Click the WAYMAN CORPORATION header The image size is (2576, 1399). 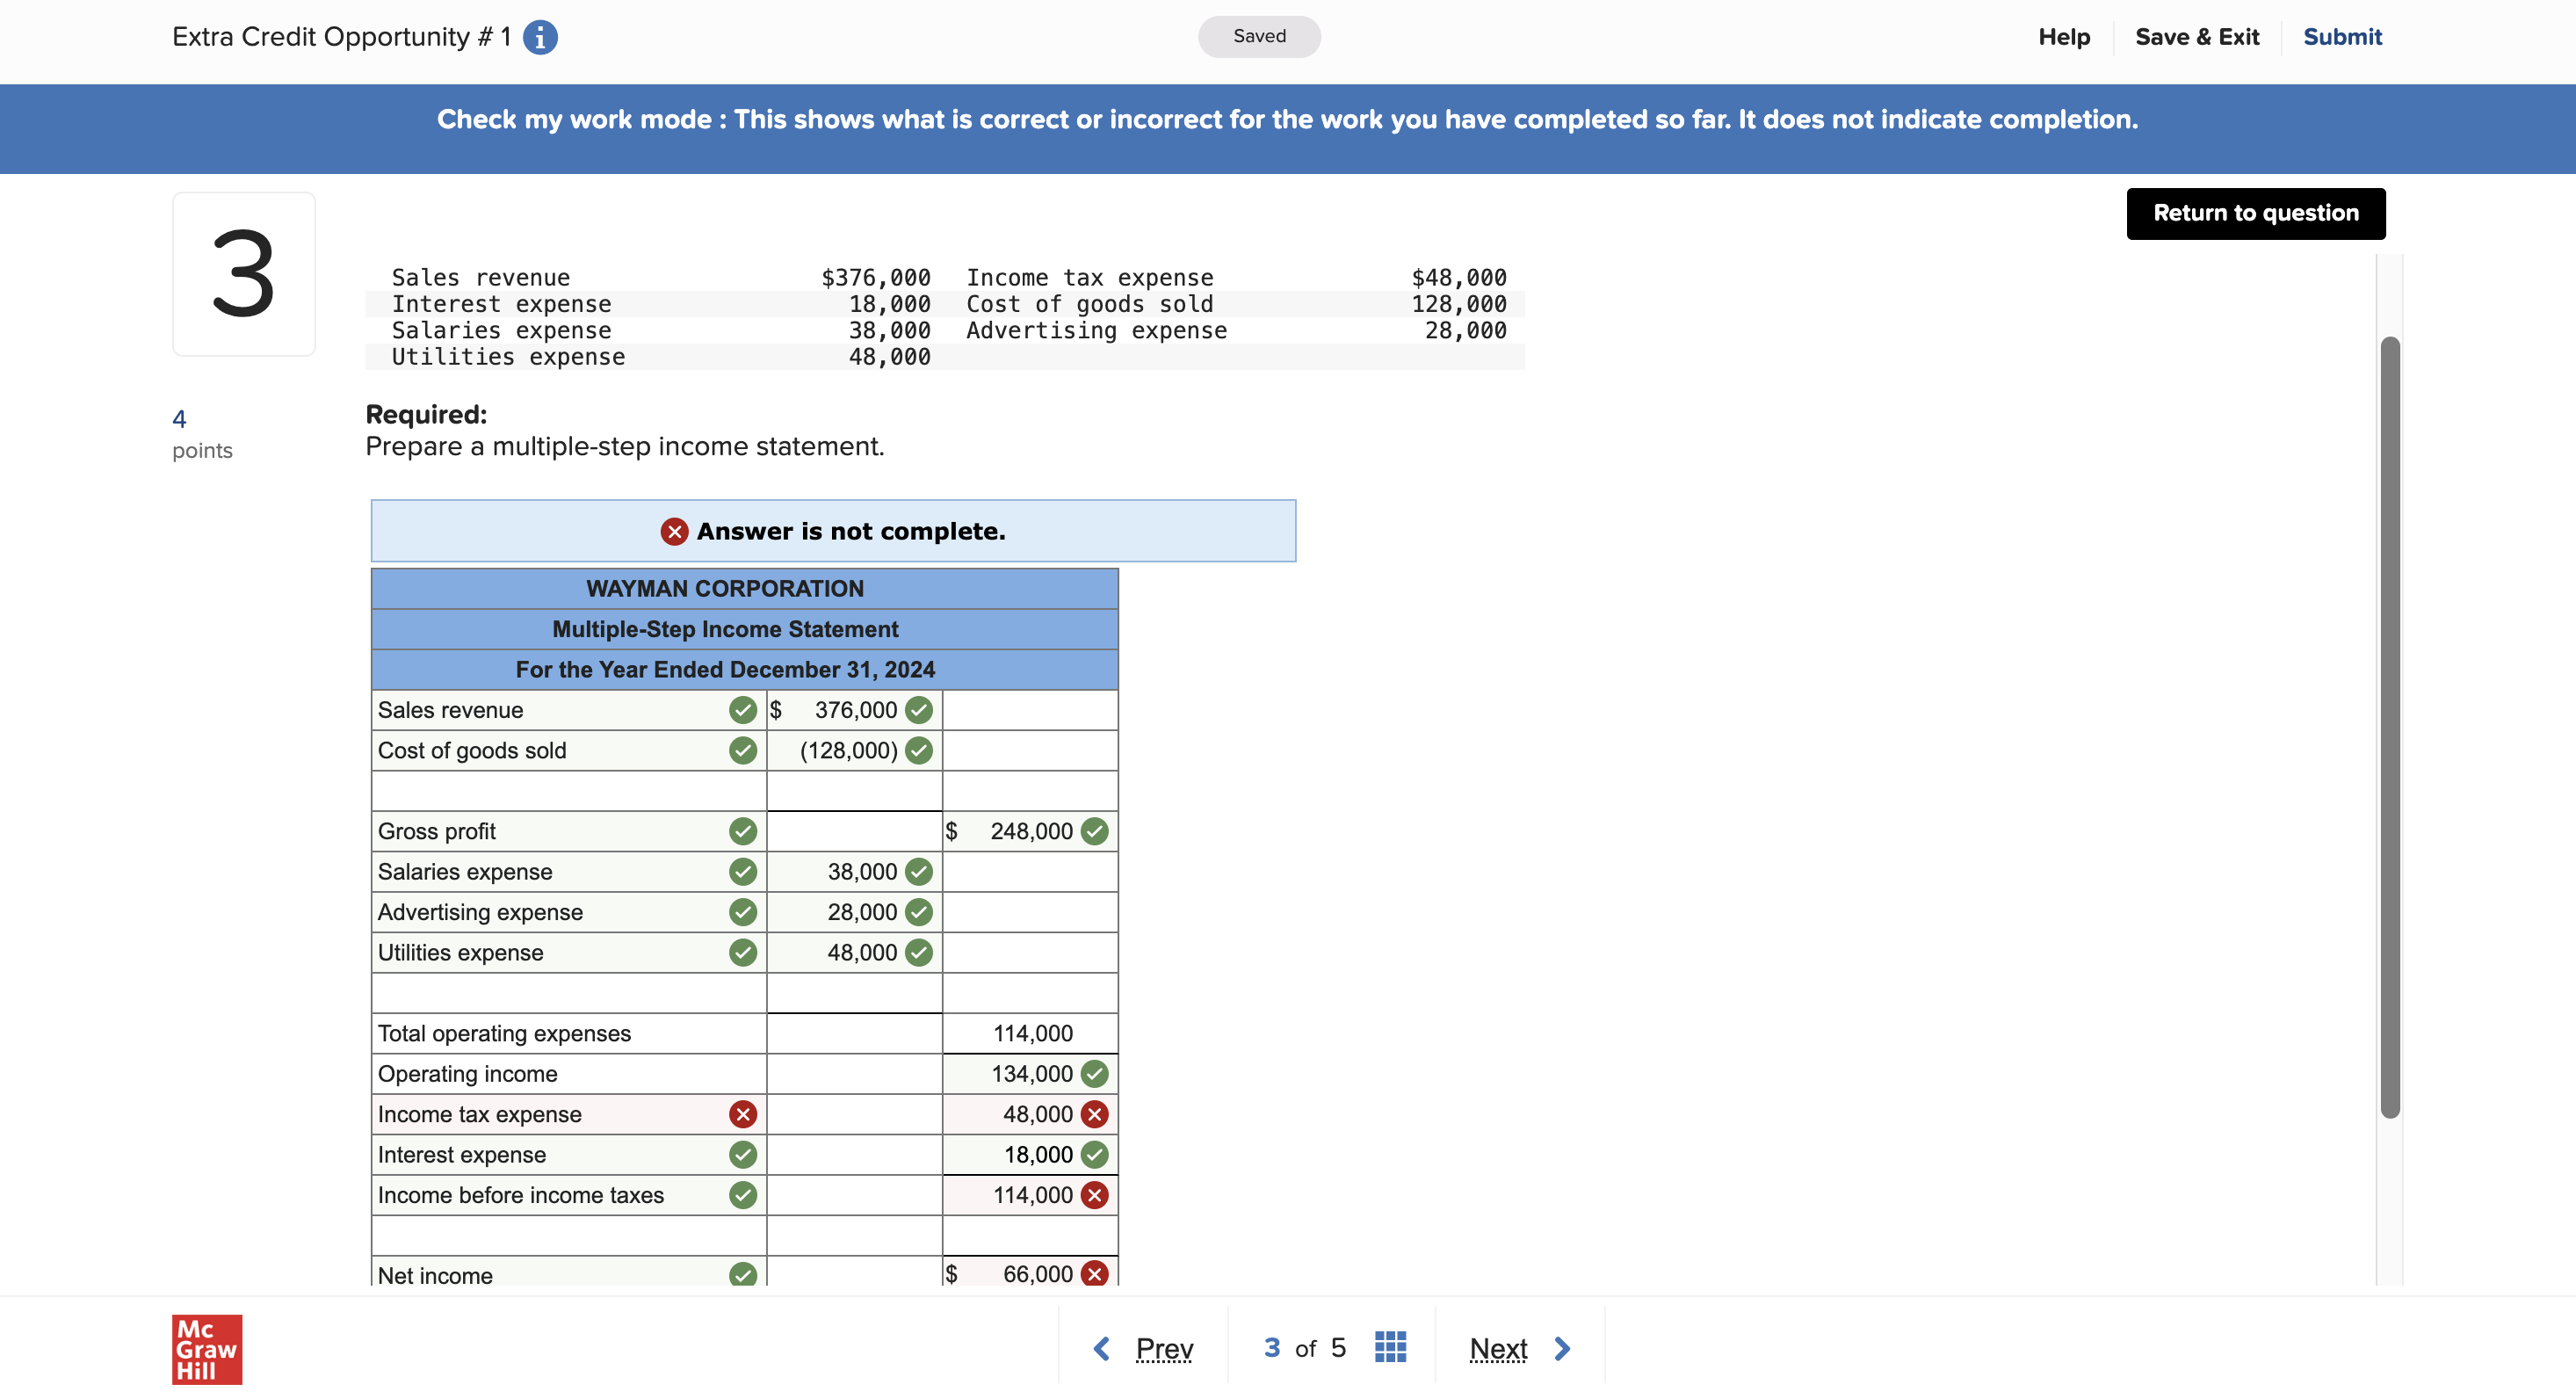pos(745,589)
